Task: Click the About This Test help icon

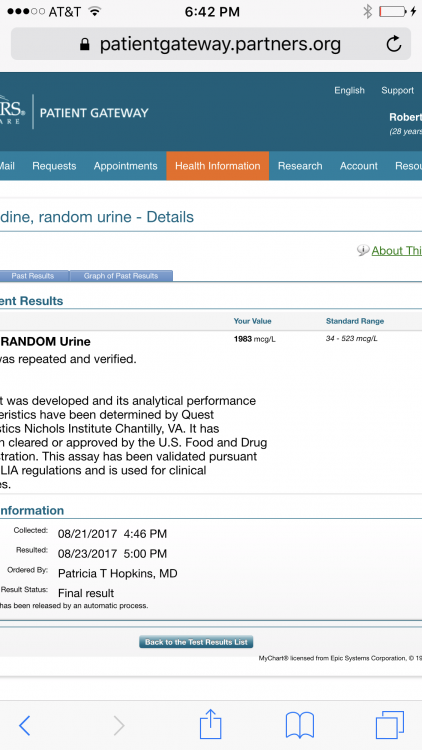Action: coord(363,250)
